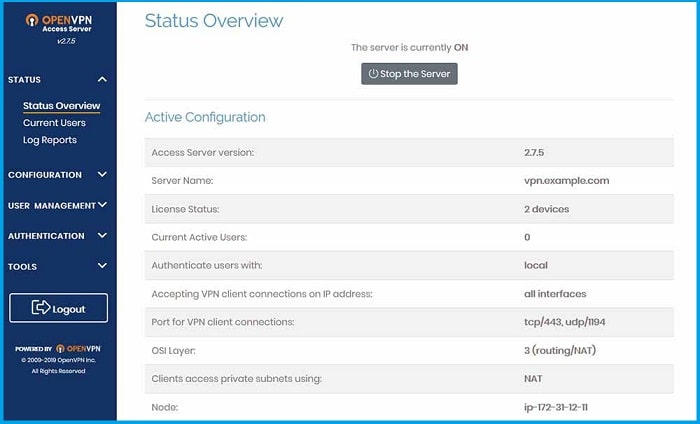Viewport: 700px width, 424px height.
Task: Open the AUTHENTICATION menu heading
Action: click(x=46, y=236)
